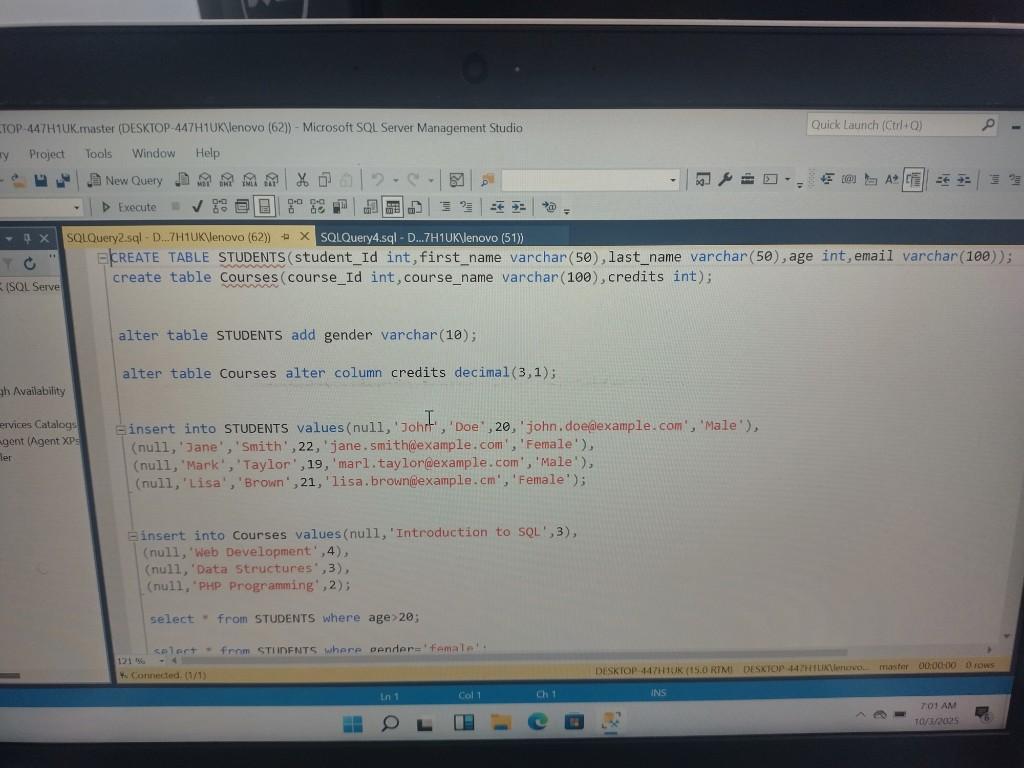
Task: Open the Tools menu
Action: (99, 153)
